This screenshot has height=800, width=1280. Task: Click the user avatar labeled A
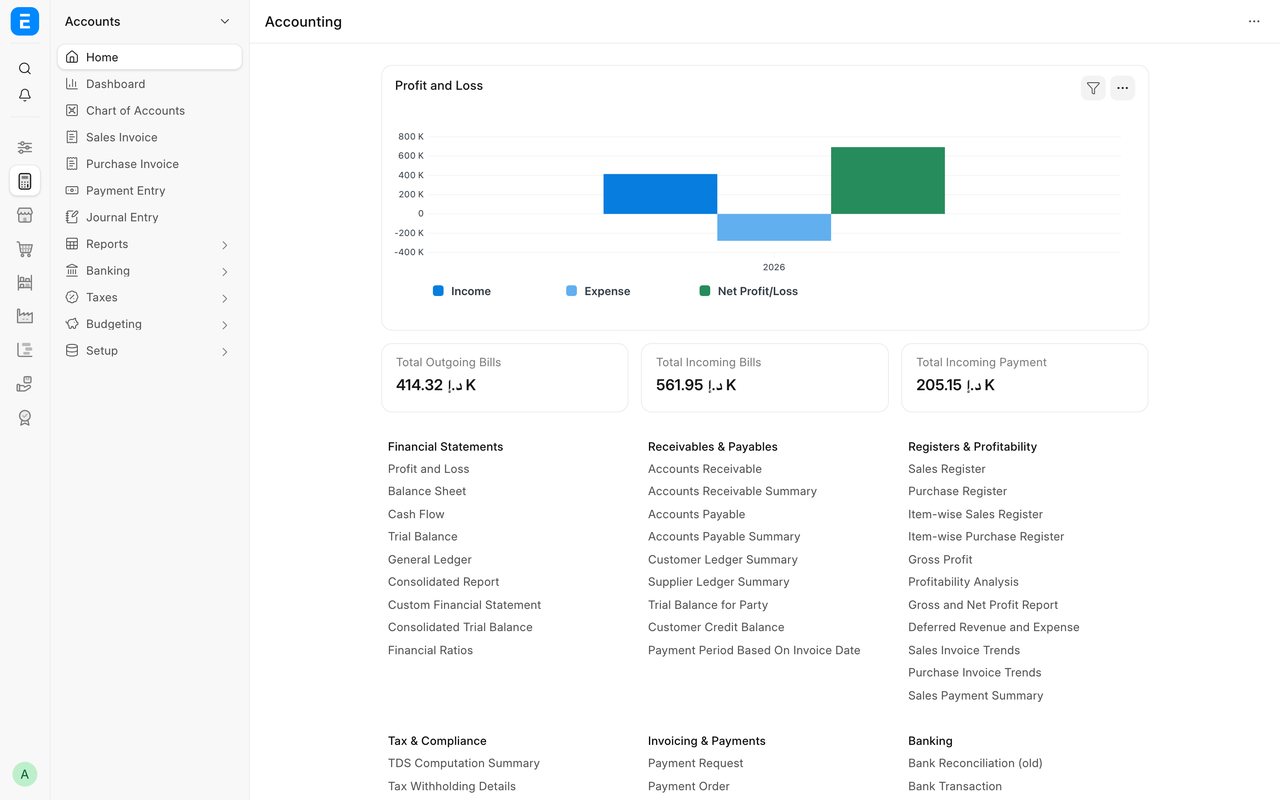click(x=25, y=774)
